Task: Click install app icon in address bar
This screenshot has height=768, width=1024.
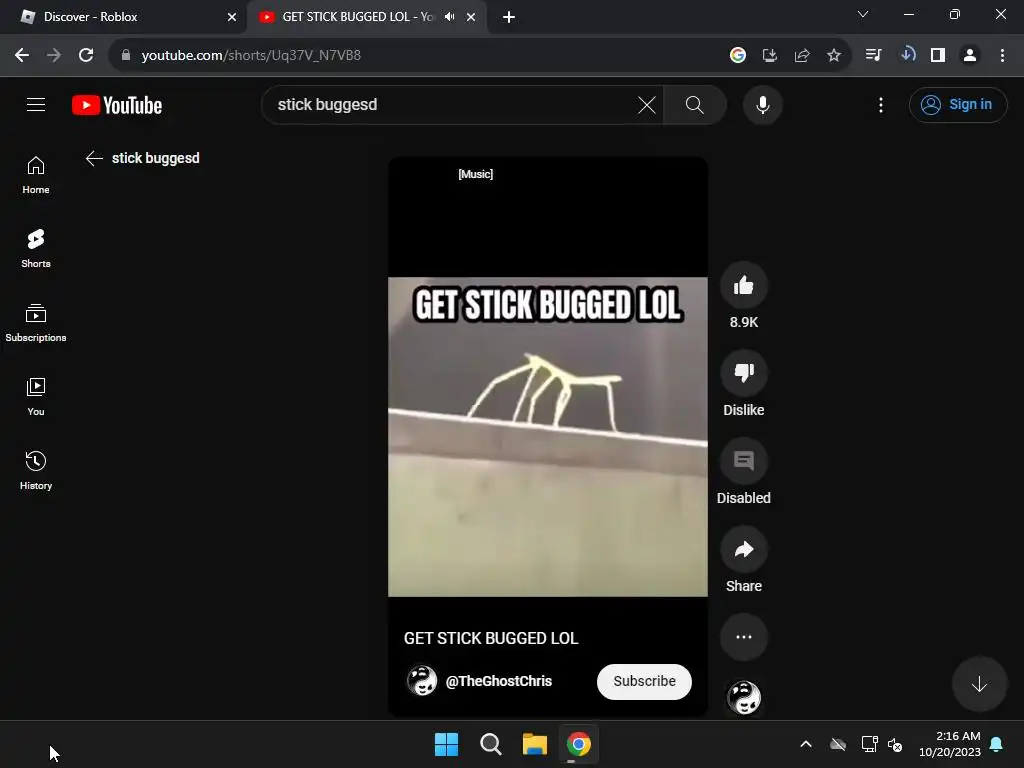Action: (x=770, y=56)
